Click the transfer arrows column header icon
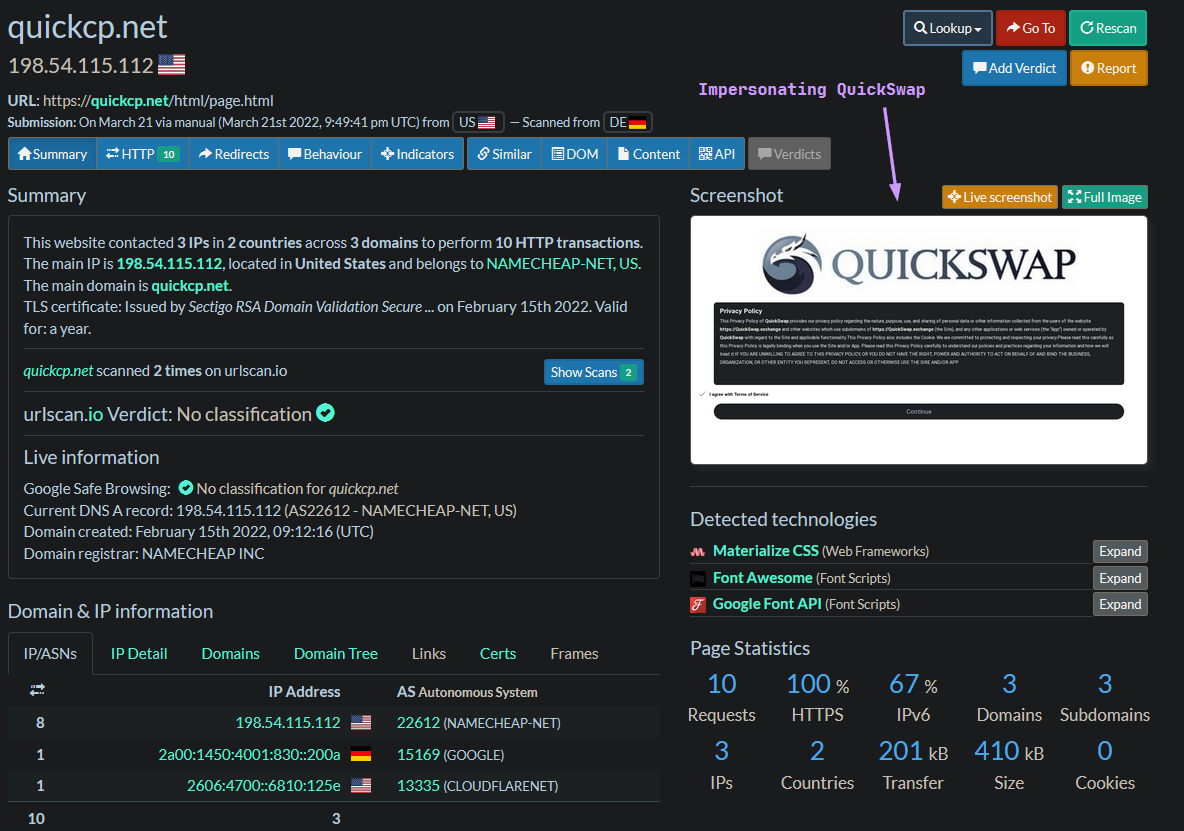 point(37,689)
